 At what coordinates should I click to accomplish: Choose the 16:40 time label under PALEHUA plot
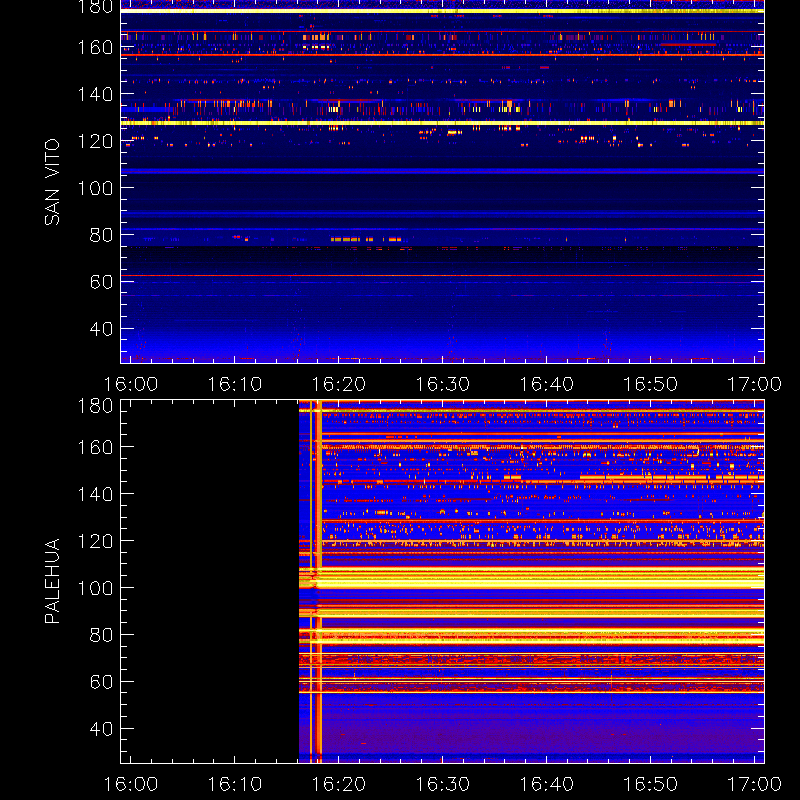click(547, 784)
